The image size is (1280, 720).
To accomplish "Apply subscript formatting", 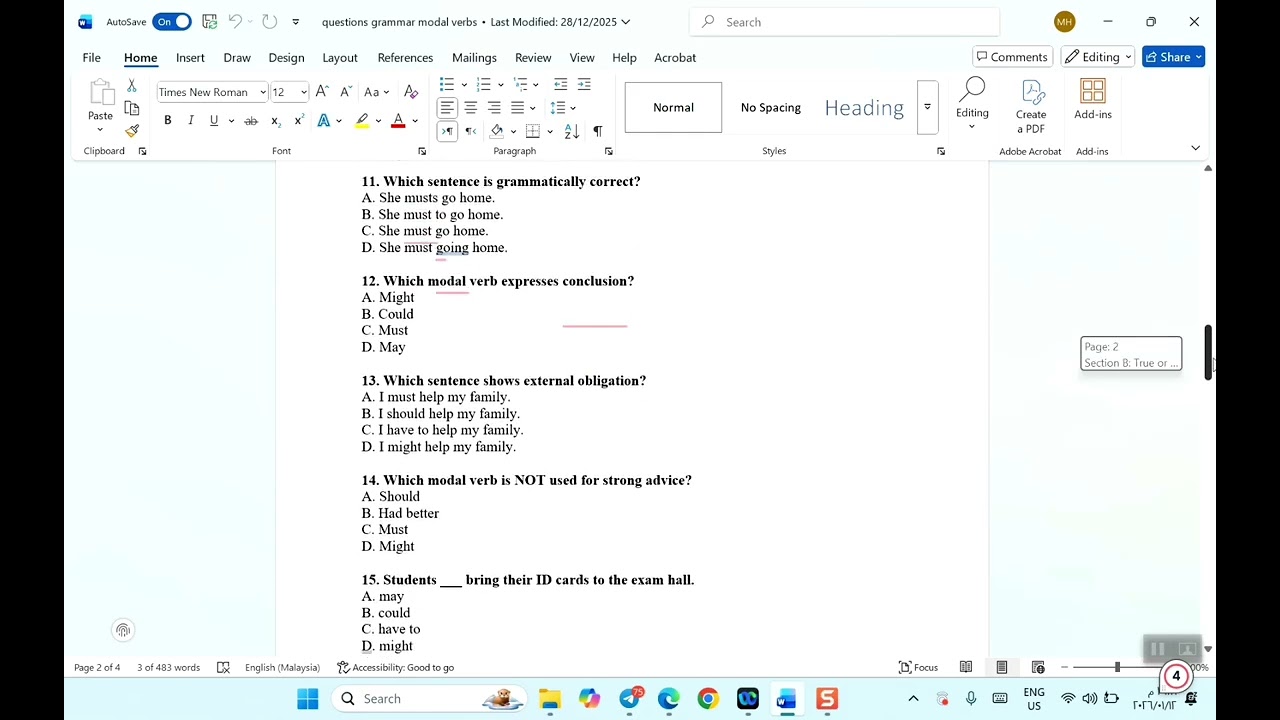I will tap(276, 121).
